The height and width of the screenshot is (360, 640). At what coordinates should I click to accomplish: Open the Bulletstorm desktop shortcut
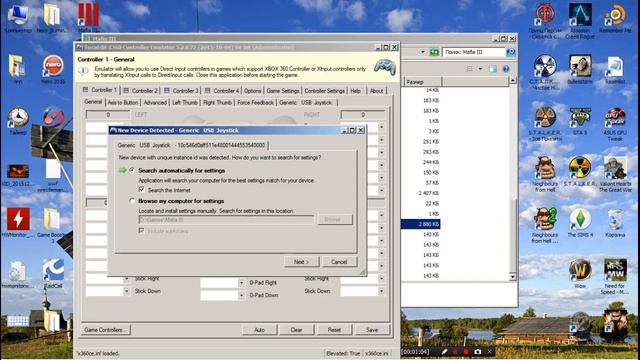(580, 69)
